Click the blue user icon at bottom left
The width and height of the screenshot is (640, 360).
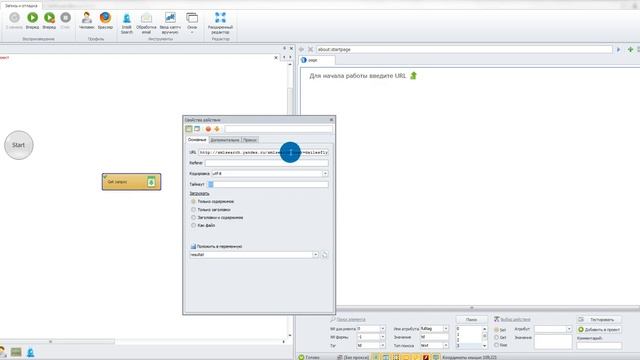[x=31, y=352]
